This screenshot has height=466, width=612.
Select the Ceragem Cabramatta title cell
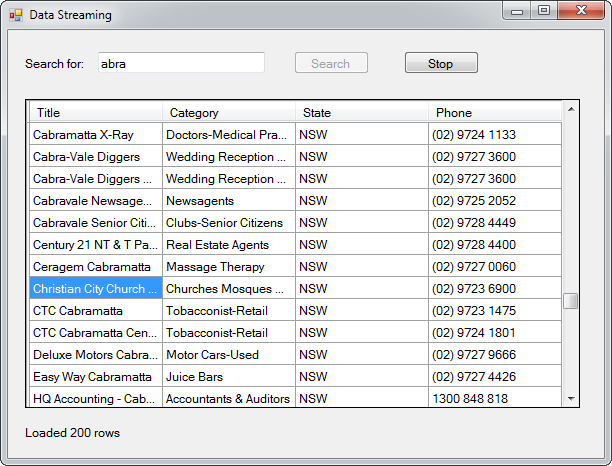(96, 267)
